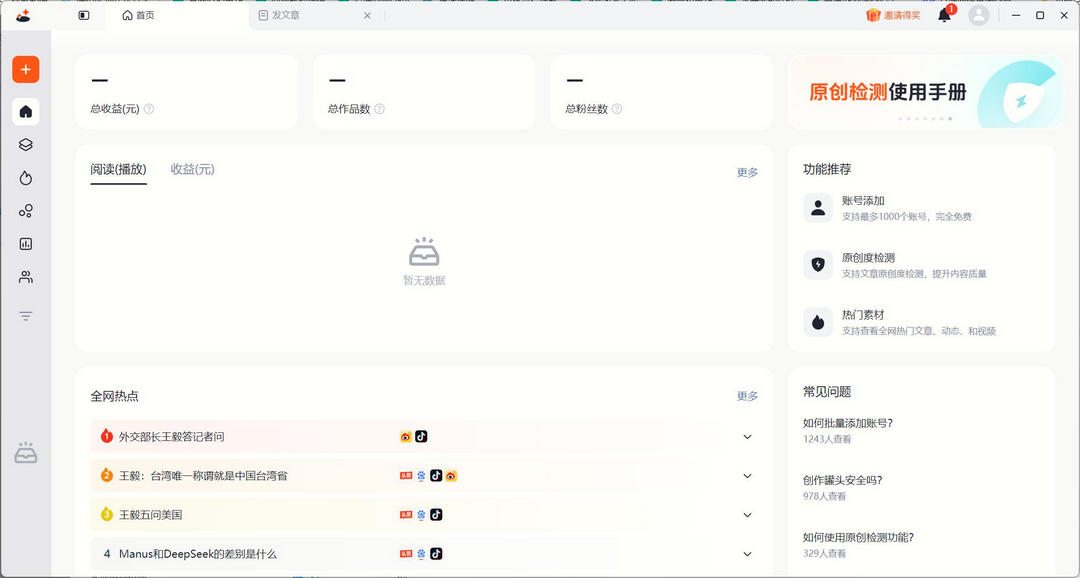The image size is (1080, 578).
Task: Click the Douyin icon beside 外交部长王毅答记者问
Action: [421, 436]
